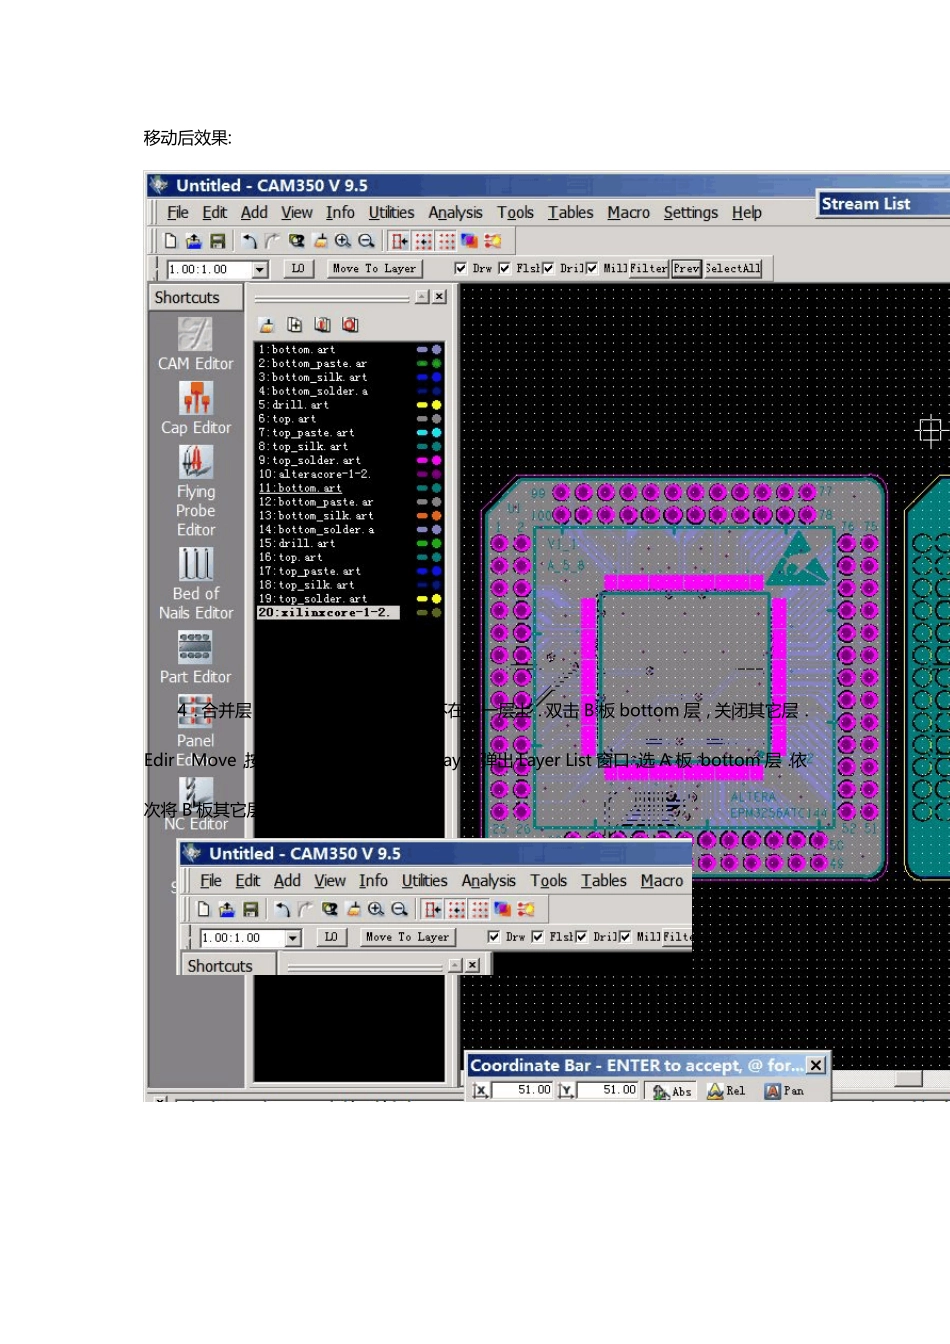Viewport: 950px width, 1344px height.
Task: Click Abs icon in Coordinate Bar
Action: tap(672, 1091)
